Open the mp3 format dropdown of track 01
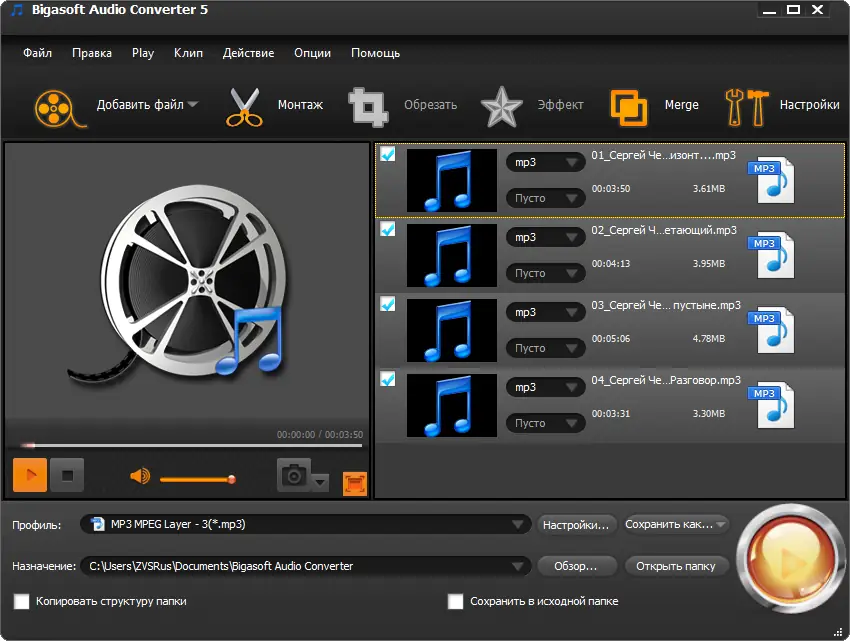 coord(545,162)
